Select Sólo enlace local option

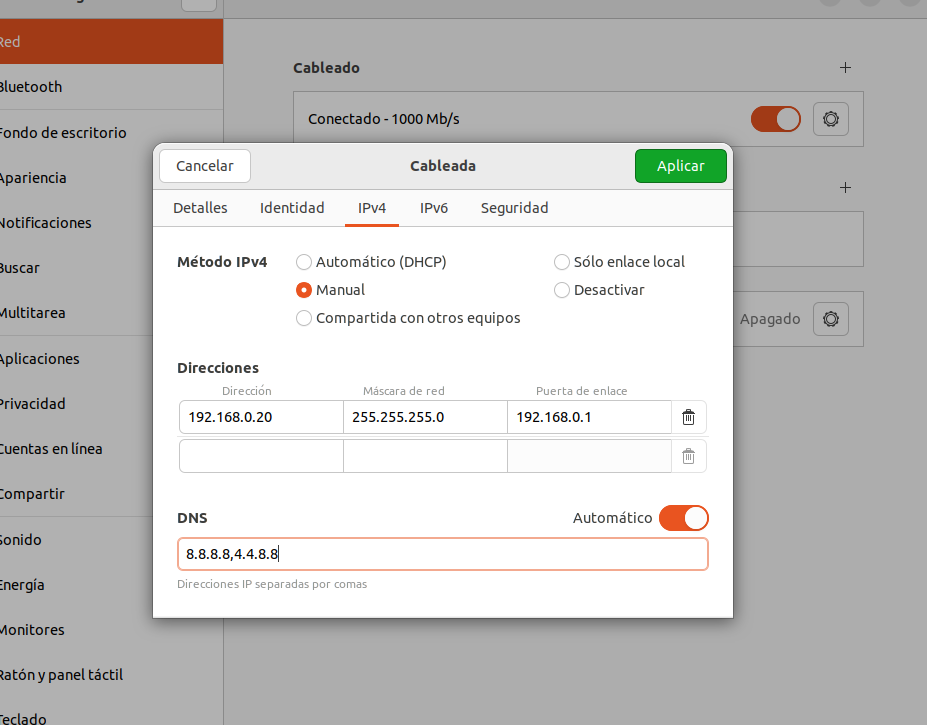tap(619, 262)
